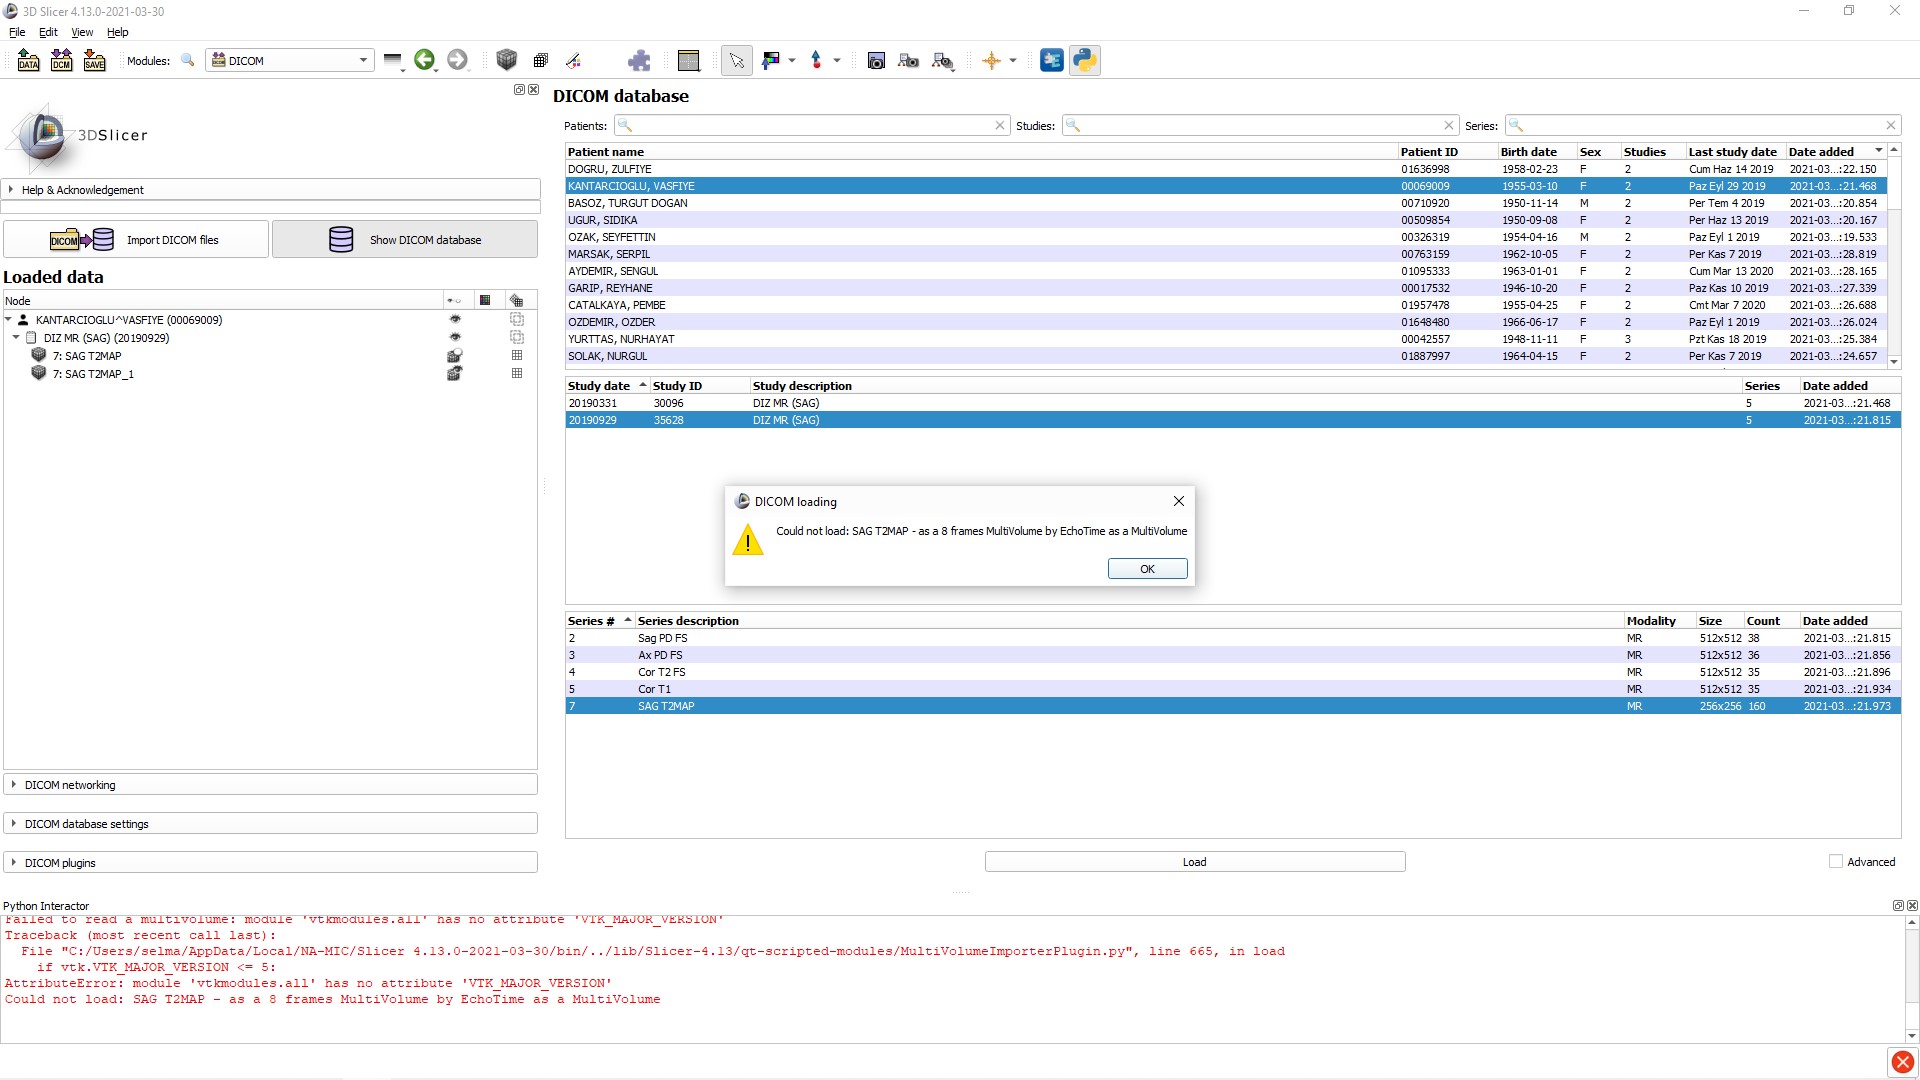1920x1080 pixels.
Task: Click the DCM load DICOM icon
Action: click(61, 61)
